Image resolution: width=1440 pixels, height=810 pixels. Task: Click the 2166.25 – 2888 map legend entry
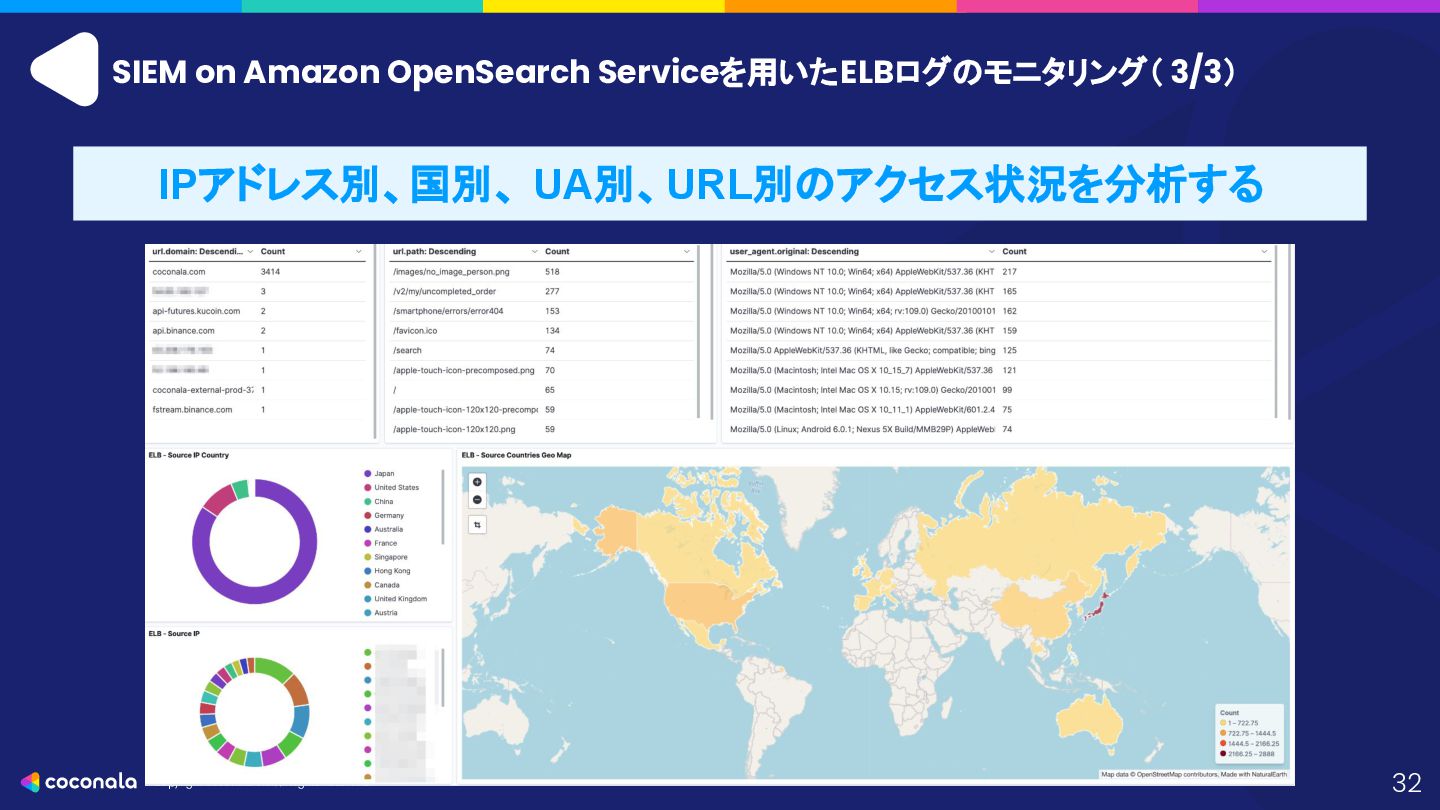[x=1247, y=754]
